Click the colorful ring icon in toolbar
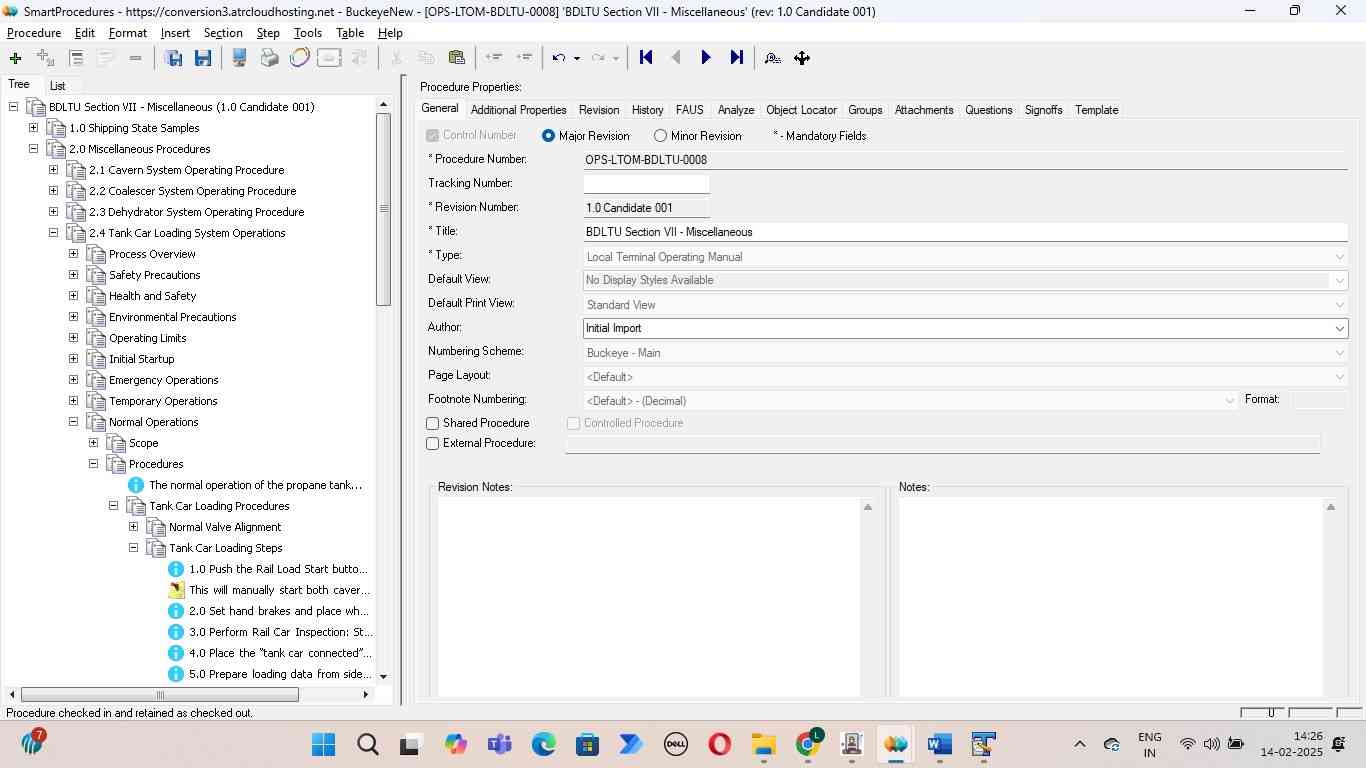The height and width of the screenshot is (768, 1366). tap(299, 58)
